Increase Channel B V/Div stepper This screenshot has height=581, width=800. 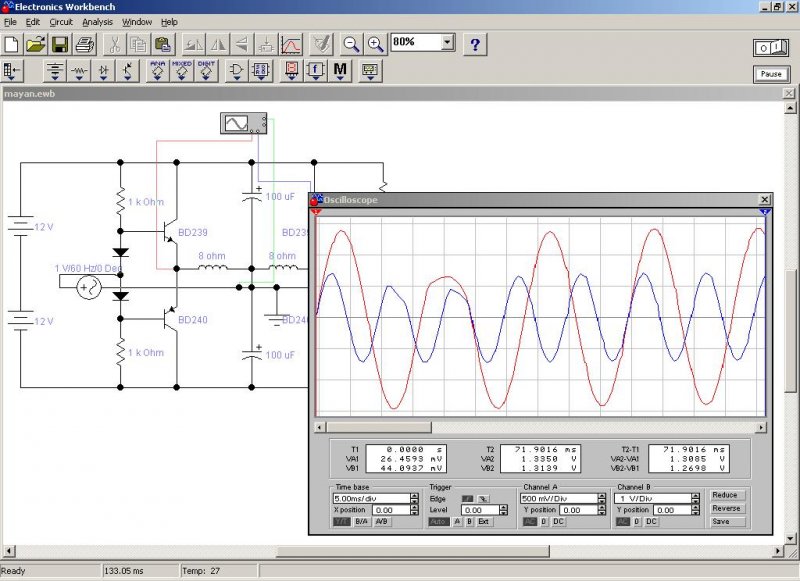697,495
